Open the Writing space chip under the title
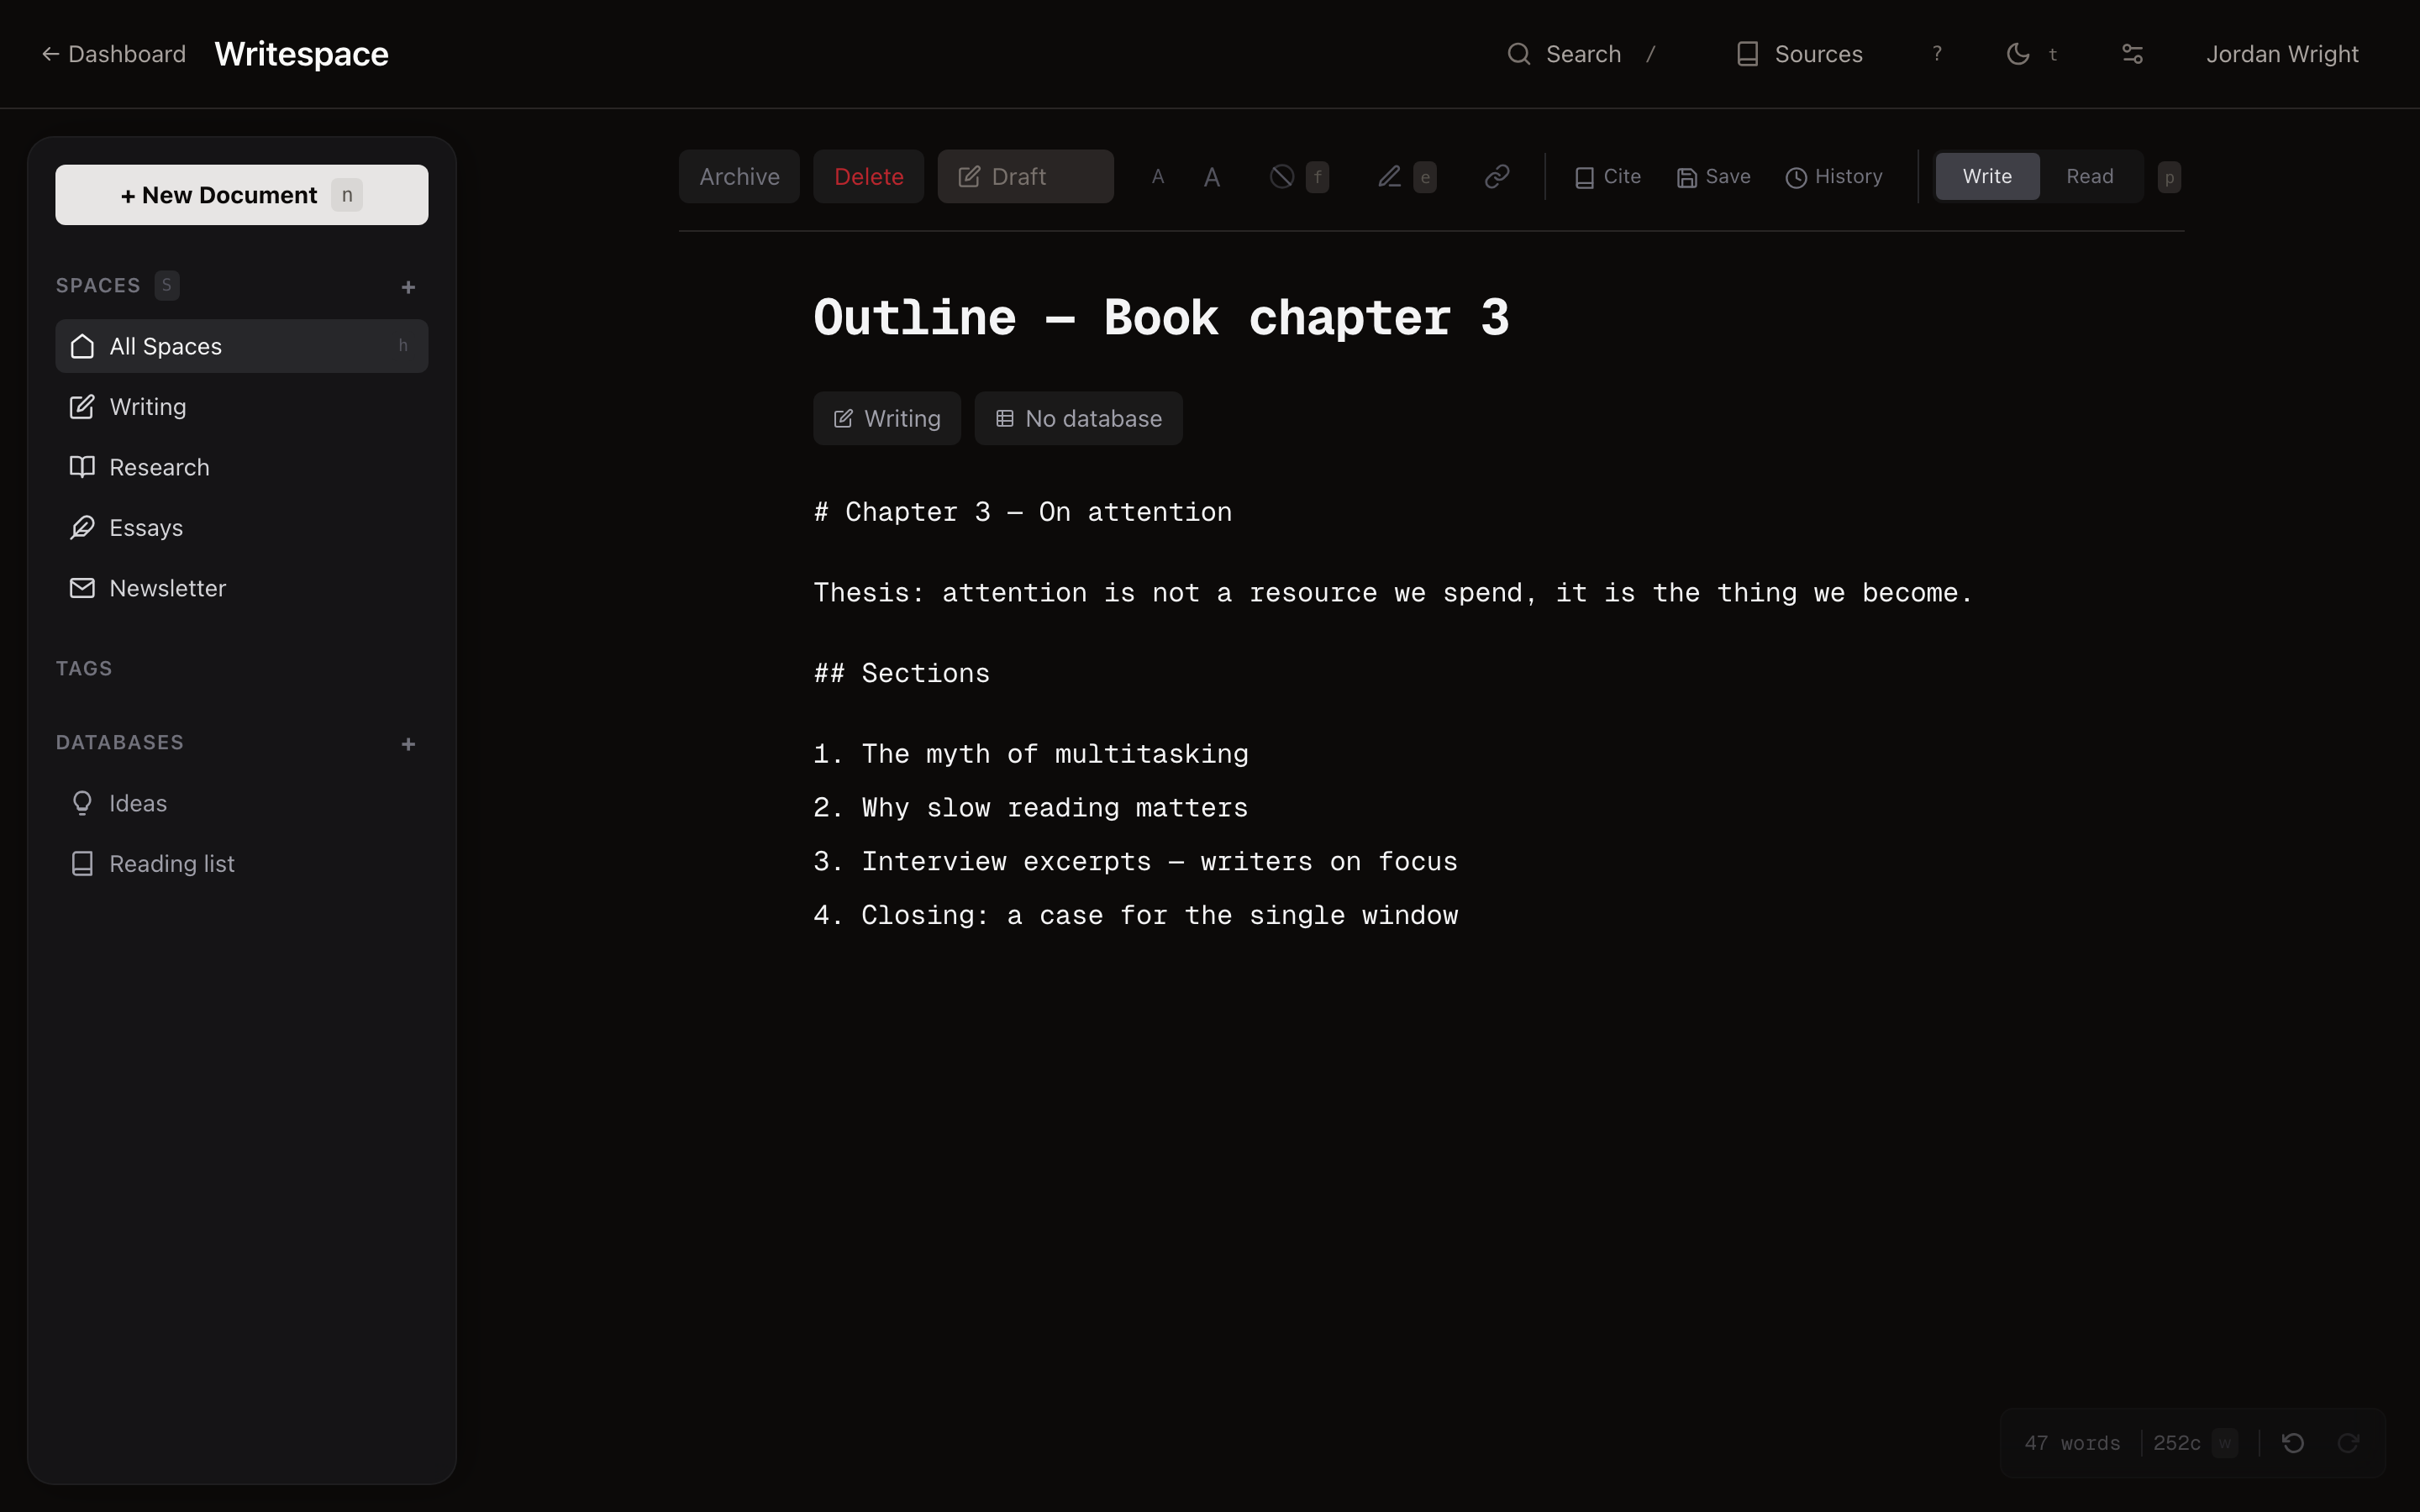The height and width of the screenshot is (1512, 2420). [x=886, y=418]
